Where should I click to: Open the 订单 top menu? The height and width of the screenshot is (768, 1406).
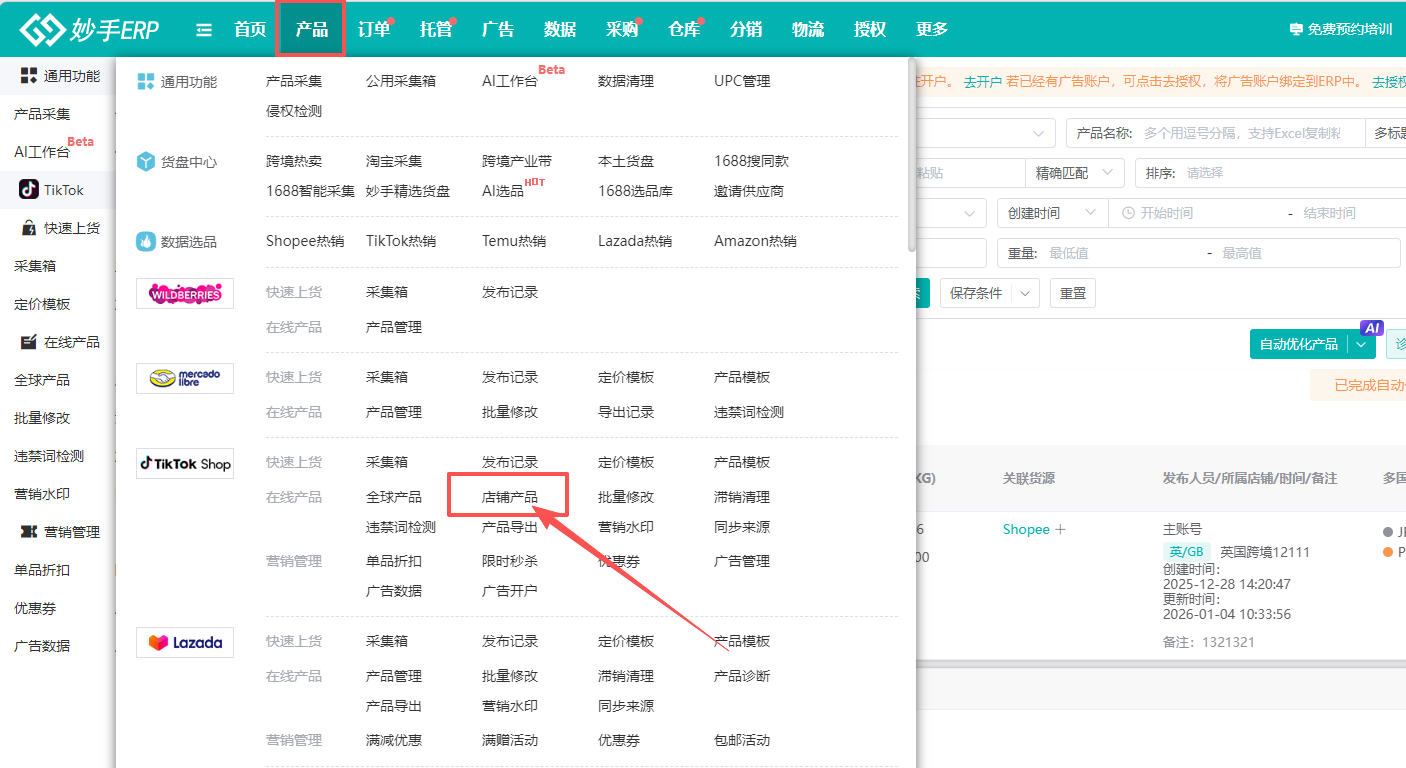tap(374, 30)
